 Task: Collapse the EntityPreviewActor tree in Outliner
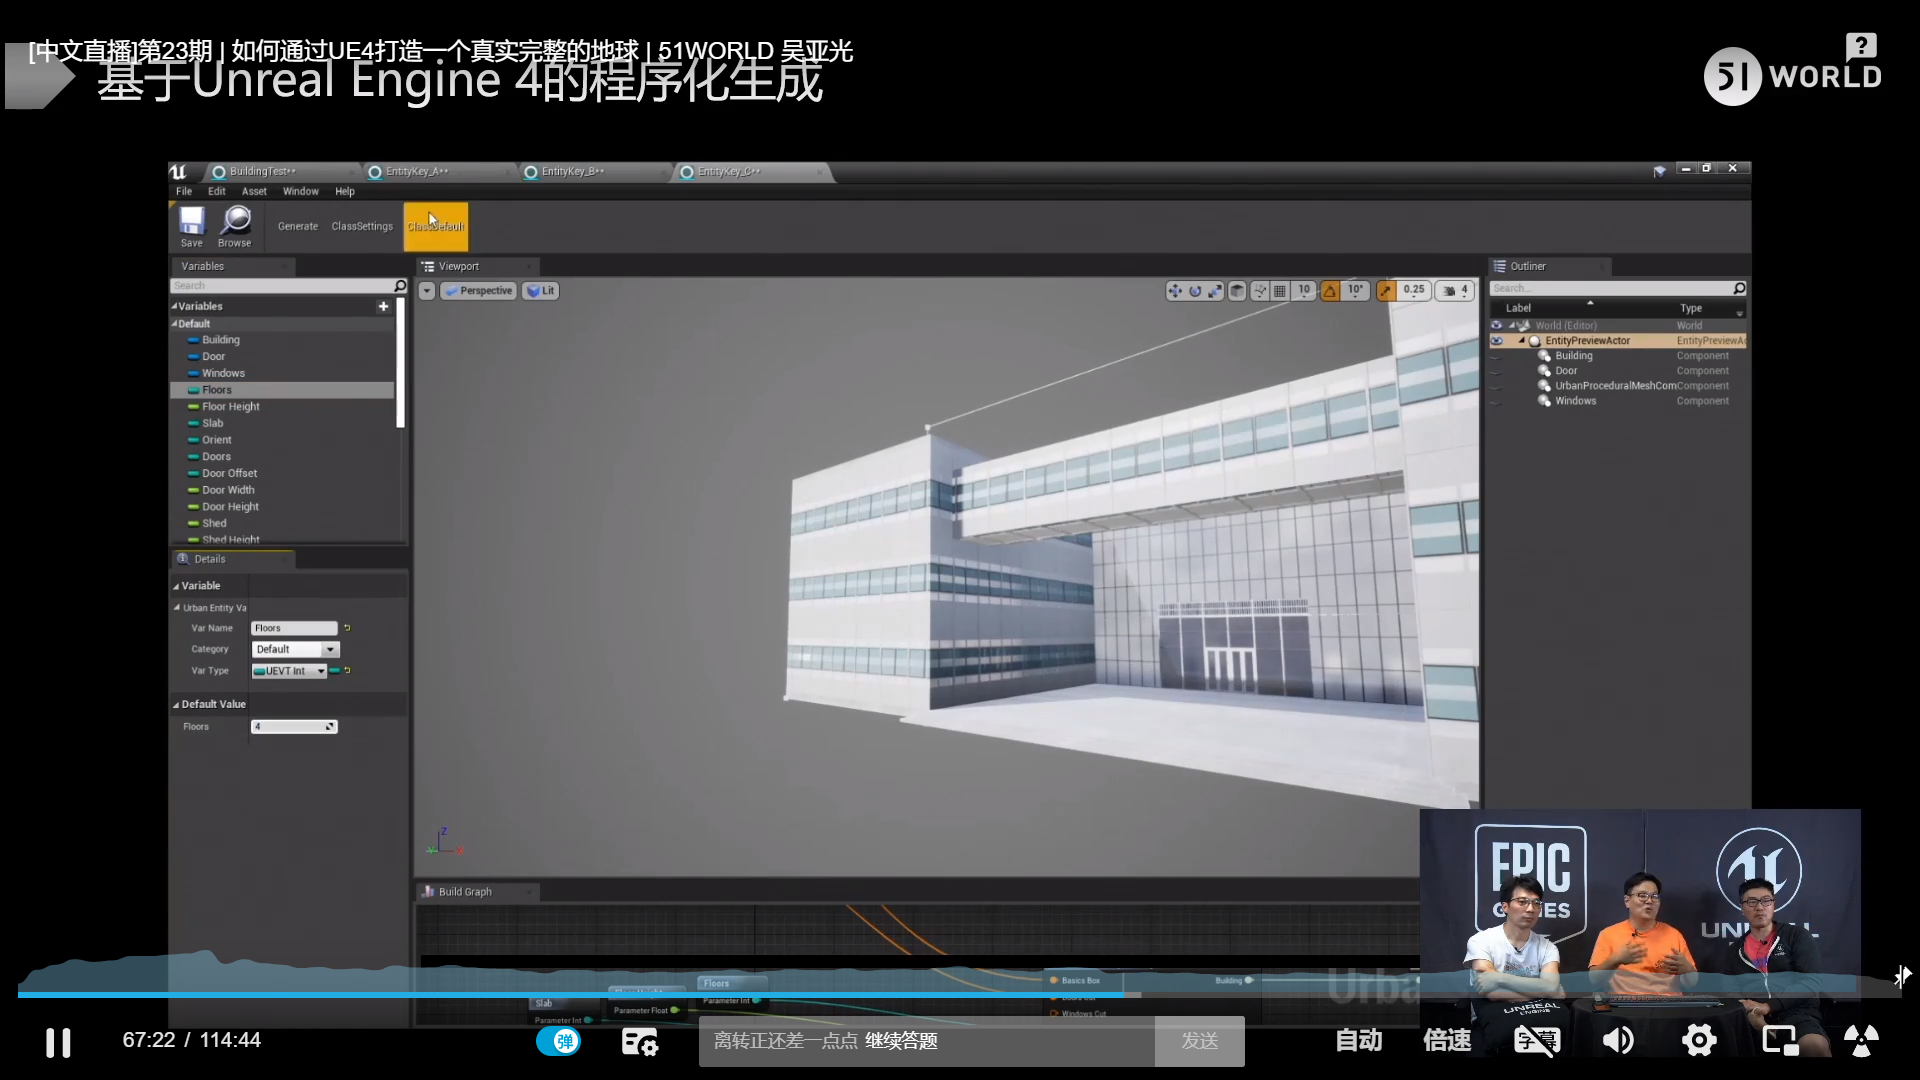click(1521, 341)
